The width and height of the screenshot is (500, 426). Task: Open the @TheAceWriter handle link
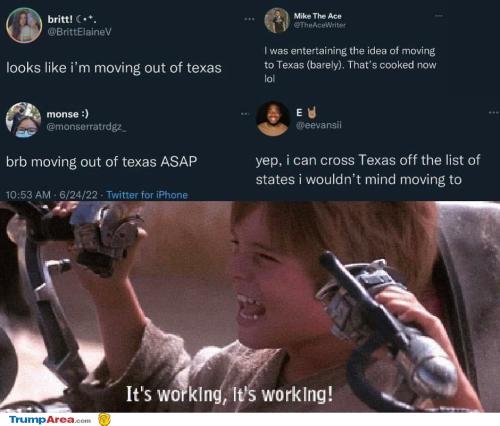coord(319,25)
